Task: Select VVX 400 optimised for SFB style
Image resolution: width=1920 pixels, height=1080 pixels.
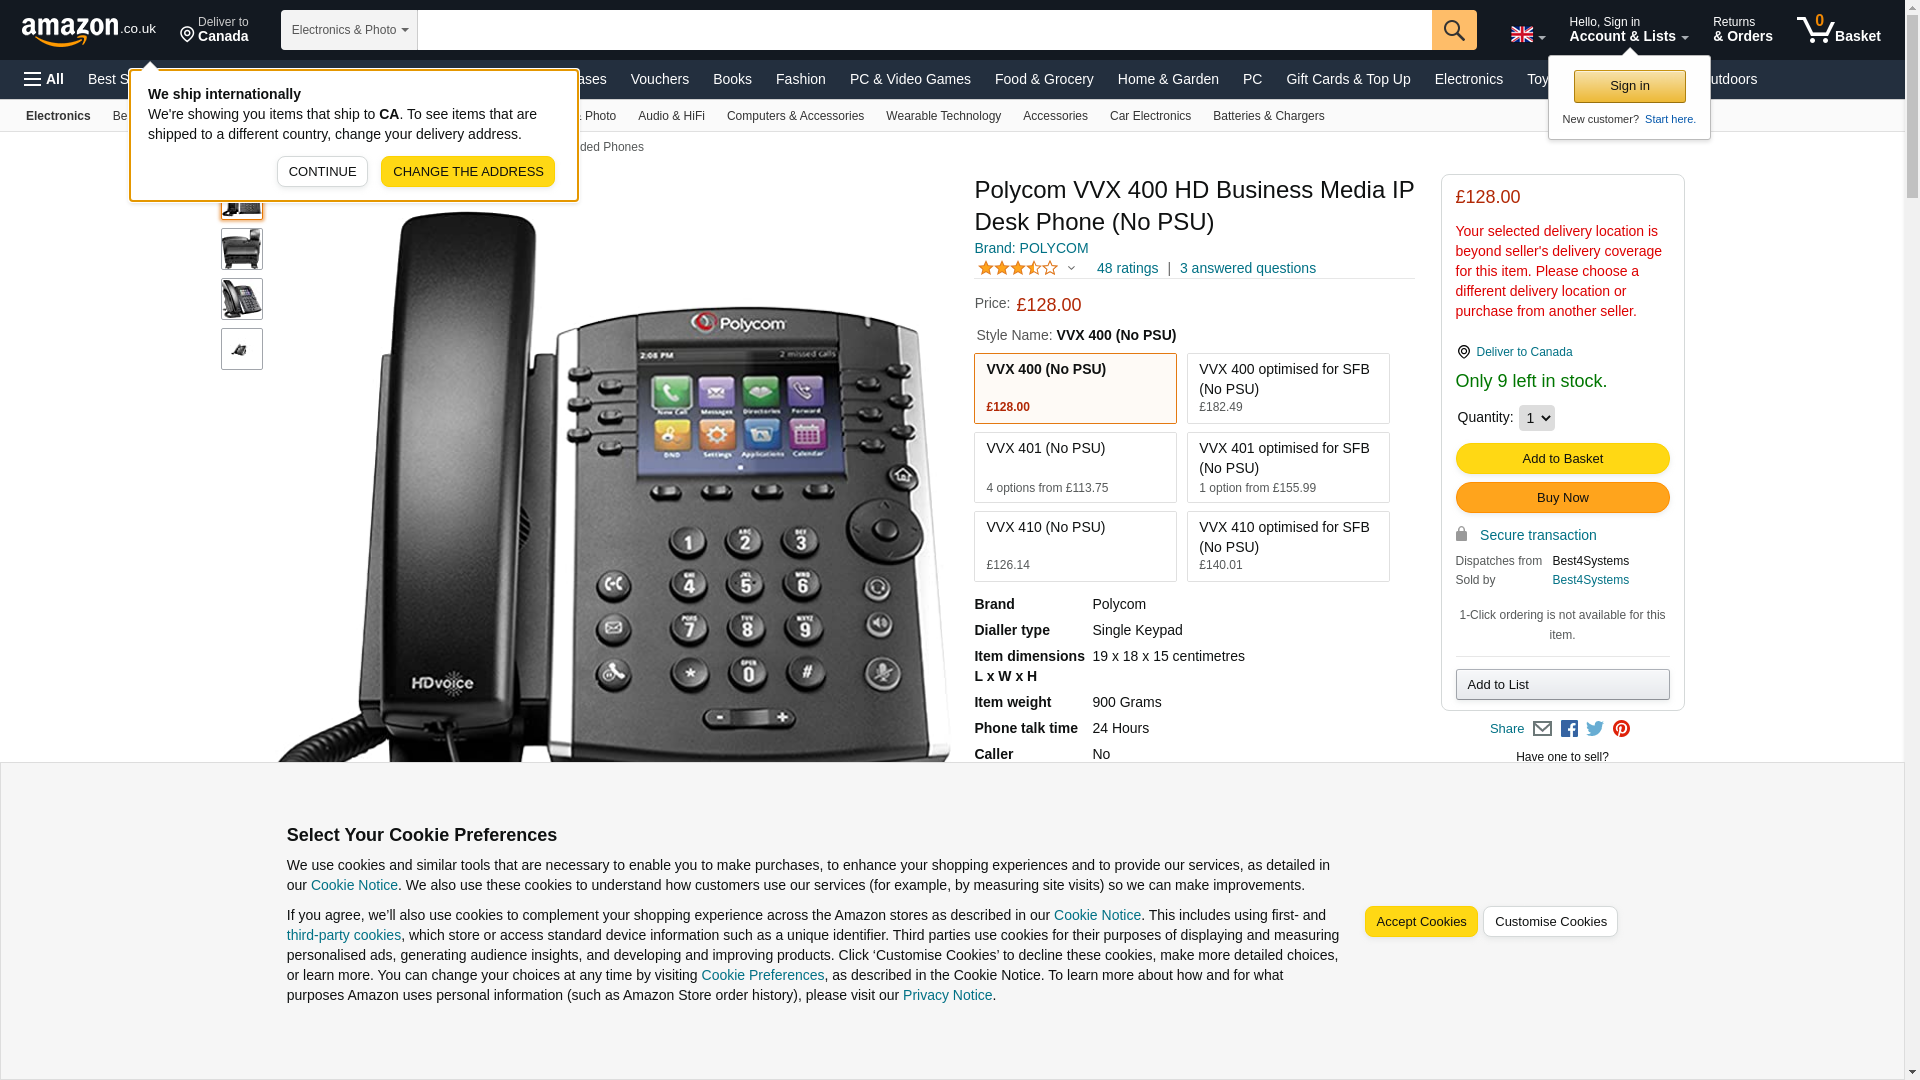Action: coord(1288,389)
